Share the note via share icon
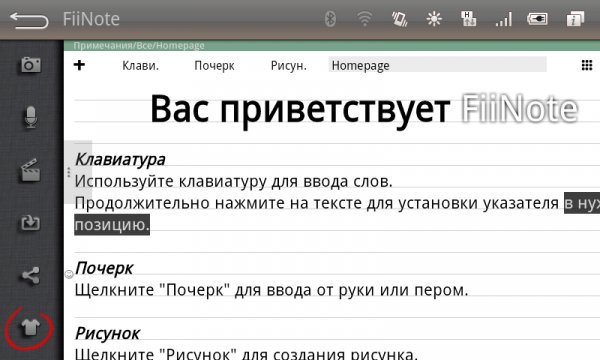The image size is (600, 360). (31, 275)
